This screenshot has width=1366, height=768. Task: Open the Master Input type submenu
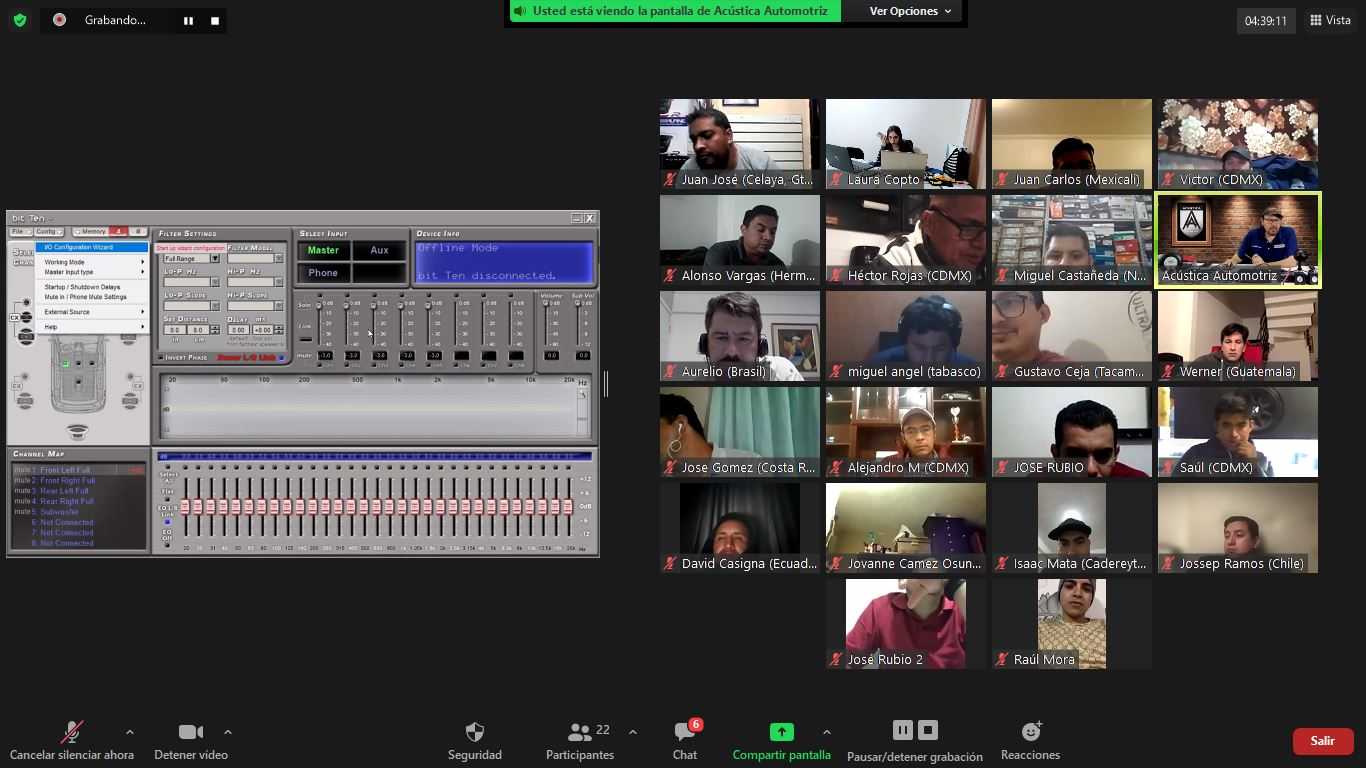point(92,272)
